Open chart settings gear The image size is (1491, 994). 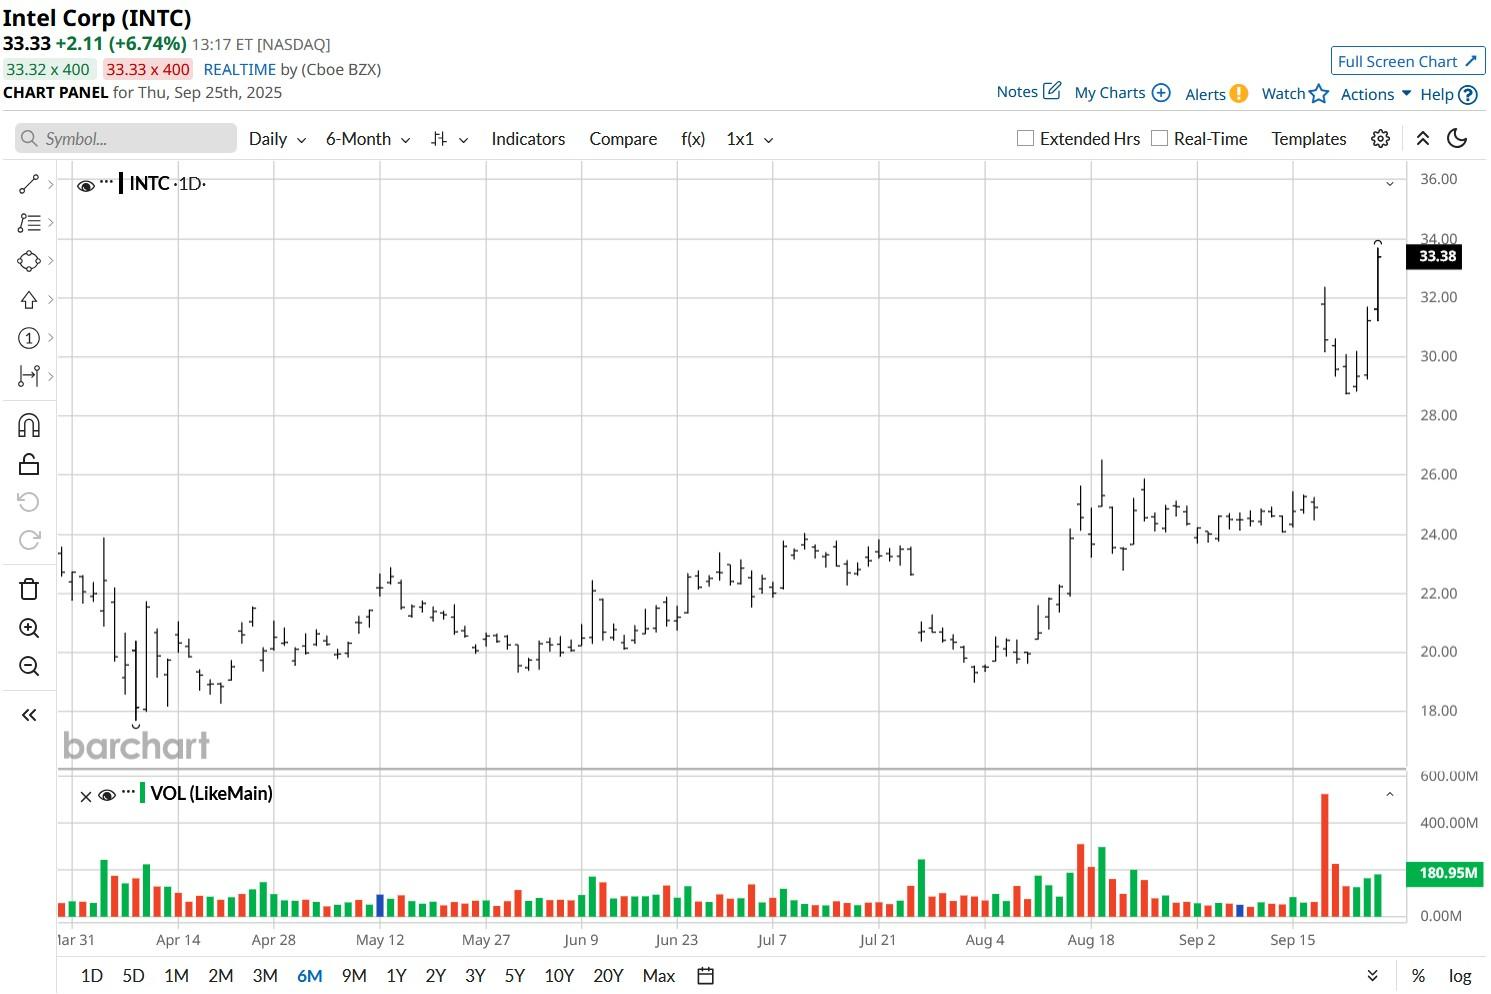pyautogui.click(x=1380, y=139)
